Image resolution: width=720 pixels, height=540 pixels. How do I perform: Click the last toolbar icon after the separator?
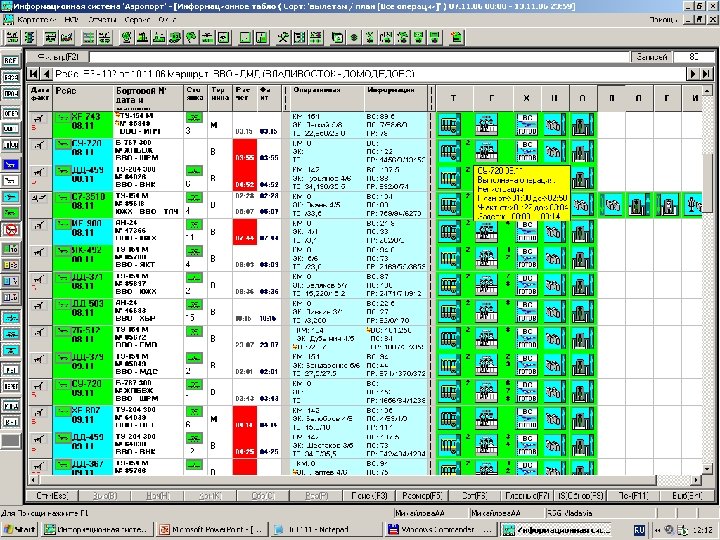point(456,38)
